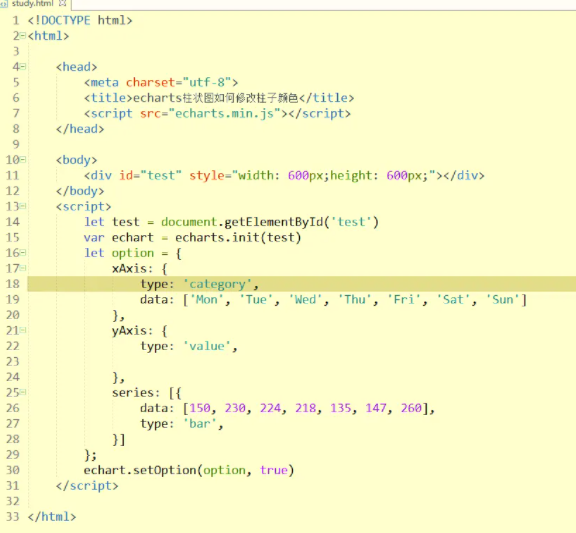The height and width of the screenshot is (533, 576).
Task: Click the series keyword on line 25
Action: pos(133,392)
